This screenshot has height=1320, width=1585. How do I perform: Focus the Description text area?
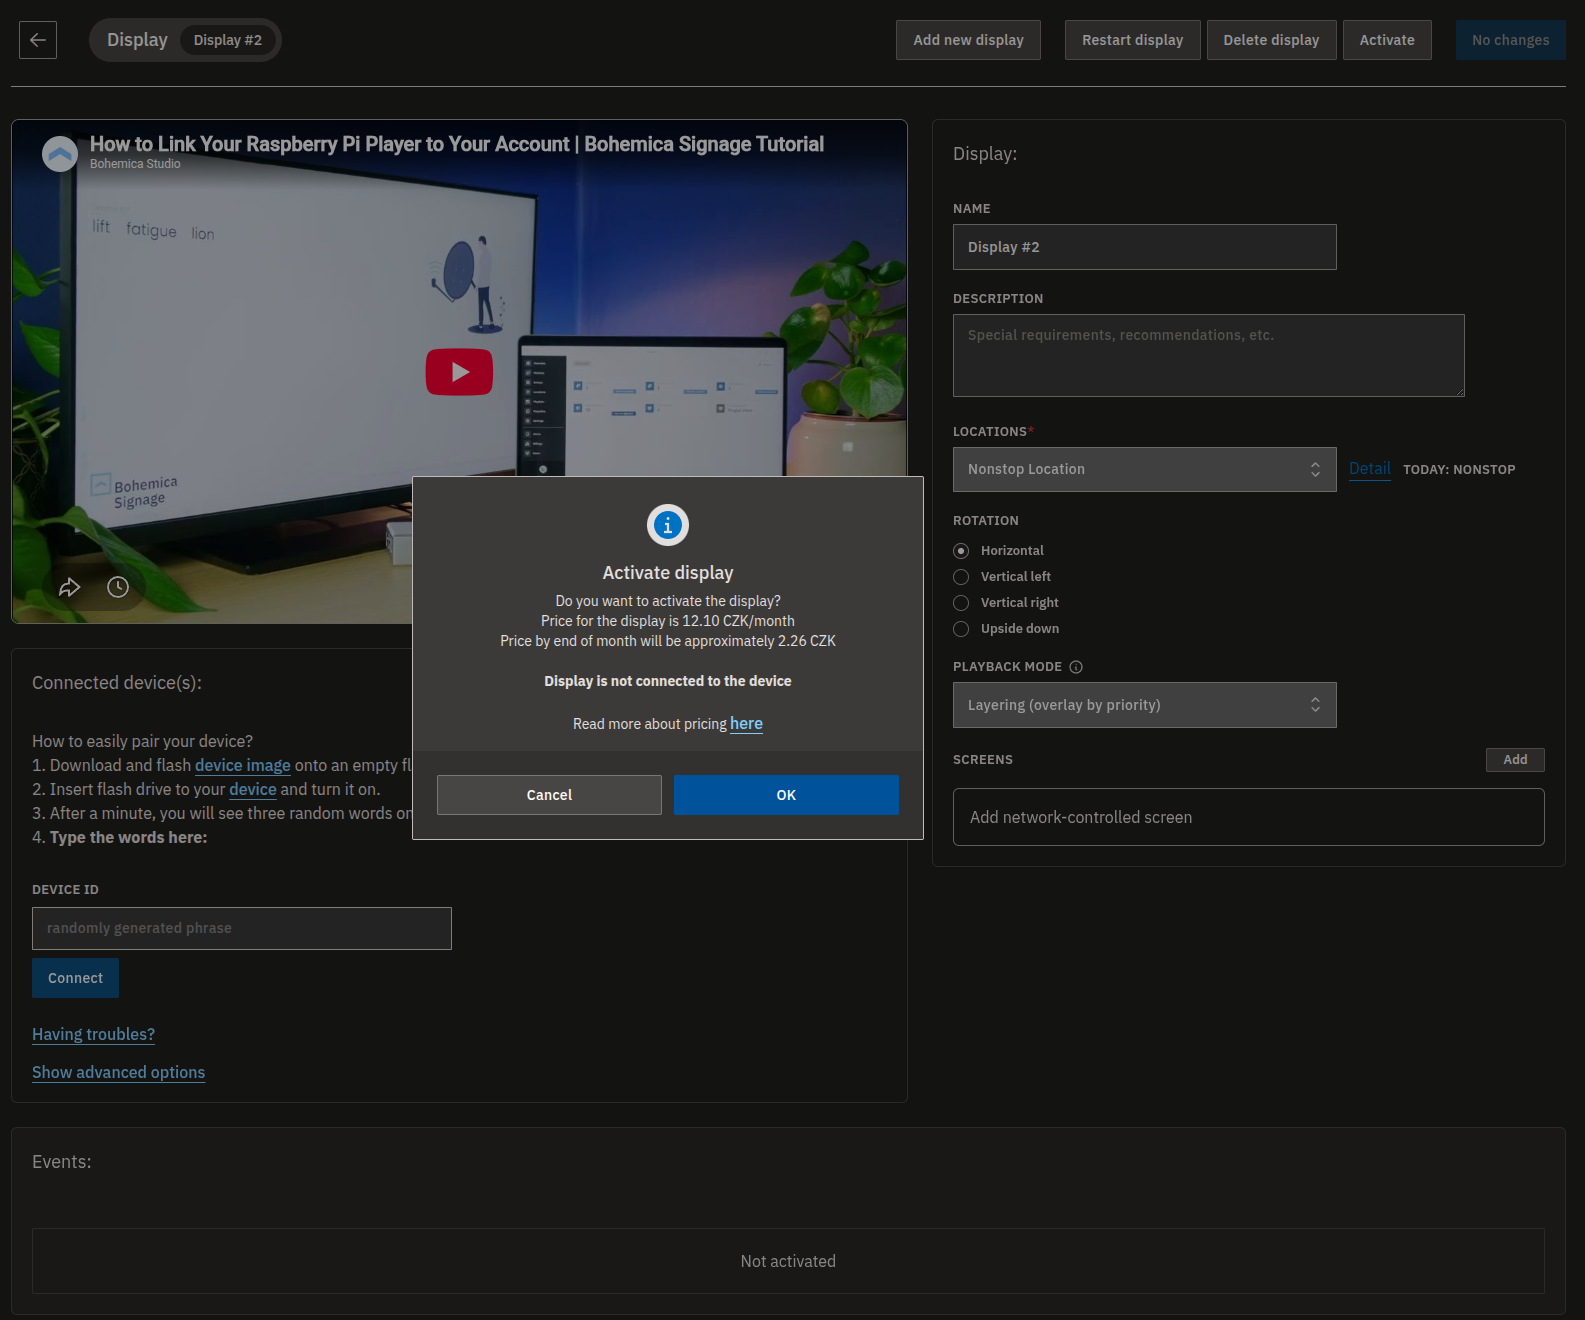(1208, 355)
